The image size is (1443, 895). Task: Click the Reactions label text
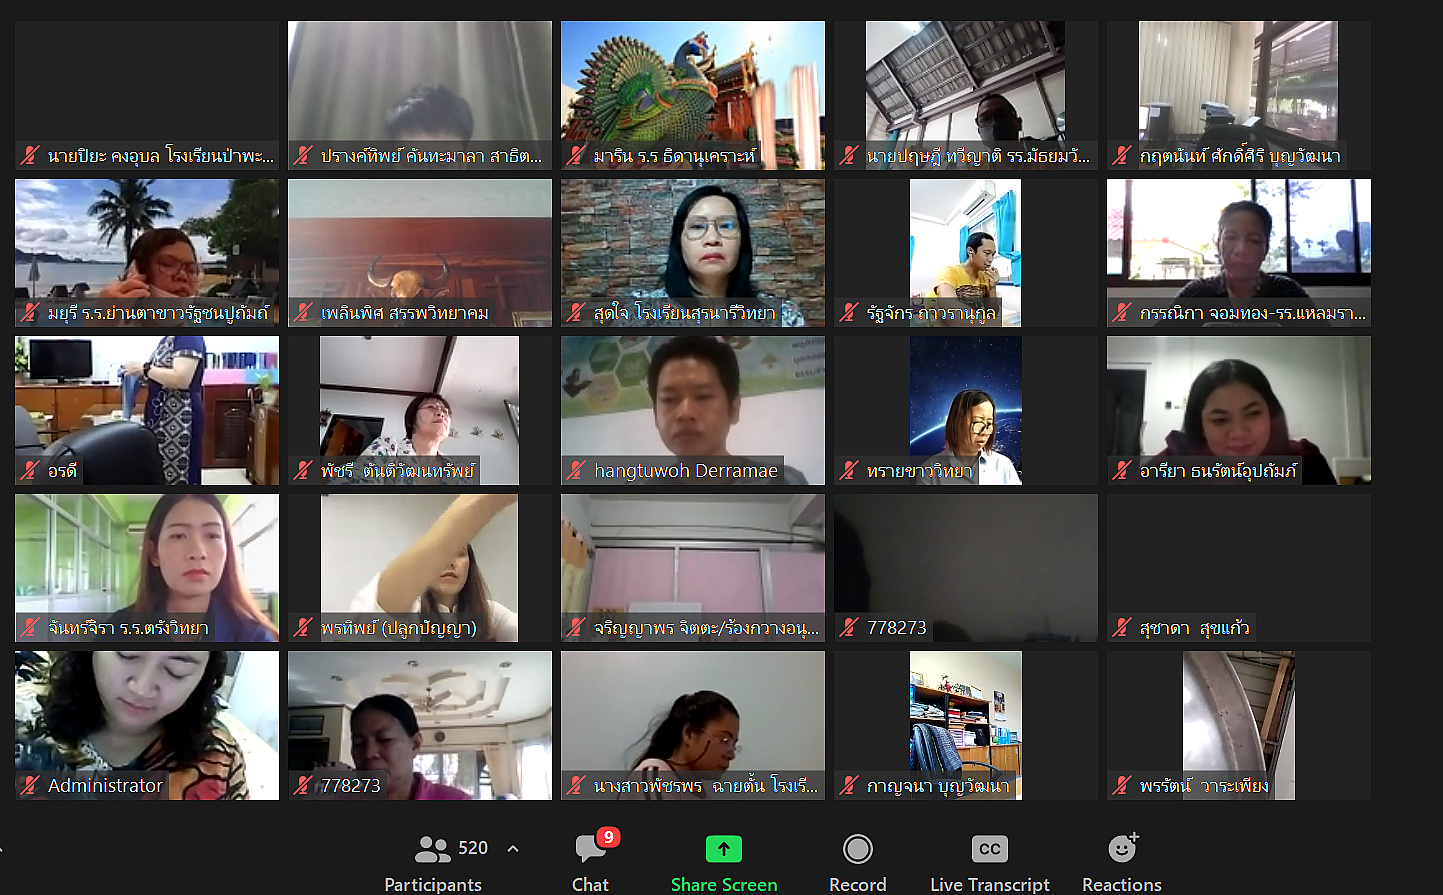[x=1121, y=885]
